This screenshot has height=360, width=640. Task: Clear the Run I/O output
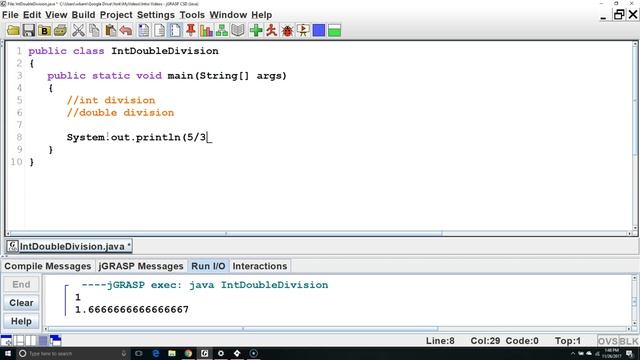[21, 303]
